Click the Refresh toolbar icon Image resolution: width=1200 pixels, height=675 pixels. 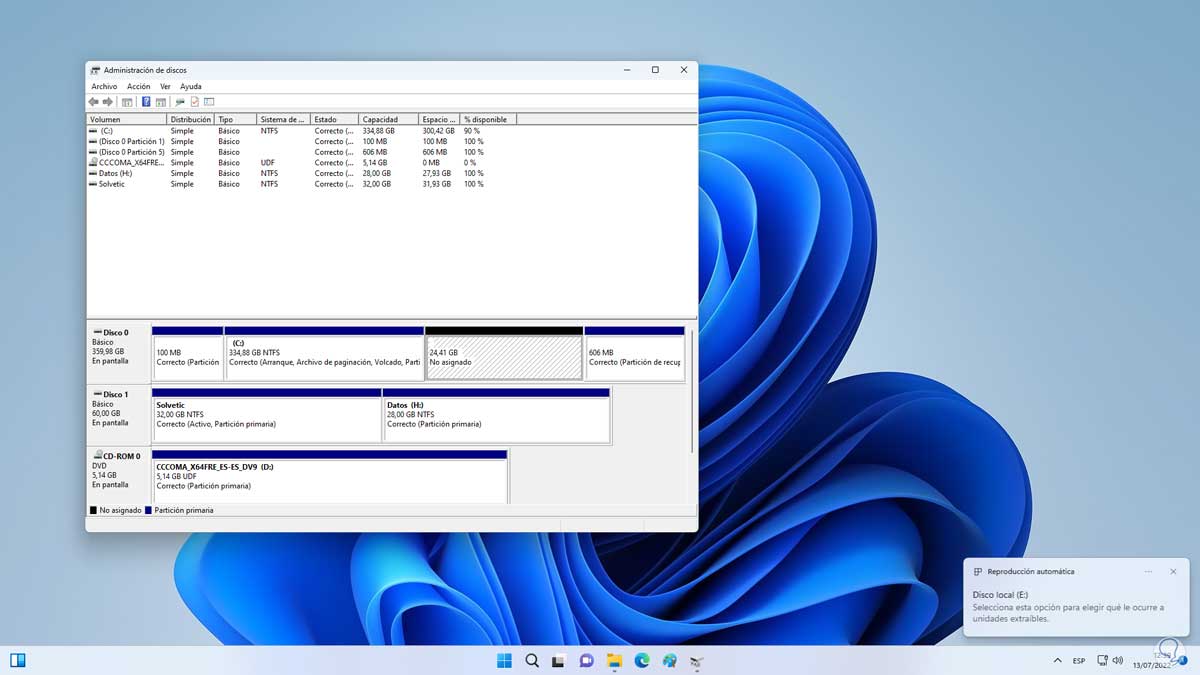[179, 102]
